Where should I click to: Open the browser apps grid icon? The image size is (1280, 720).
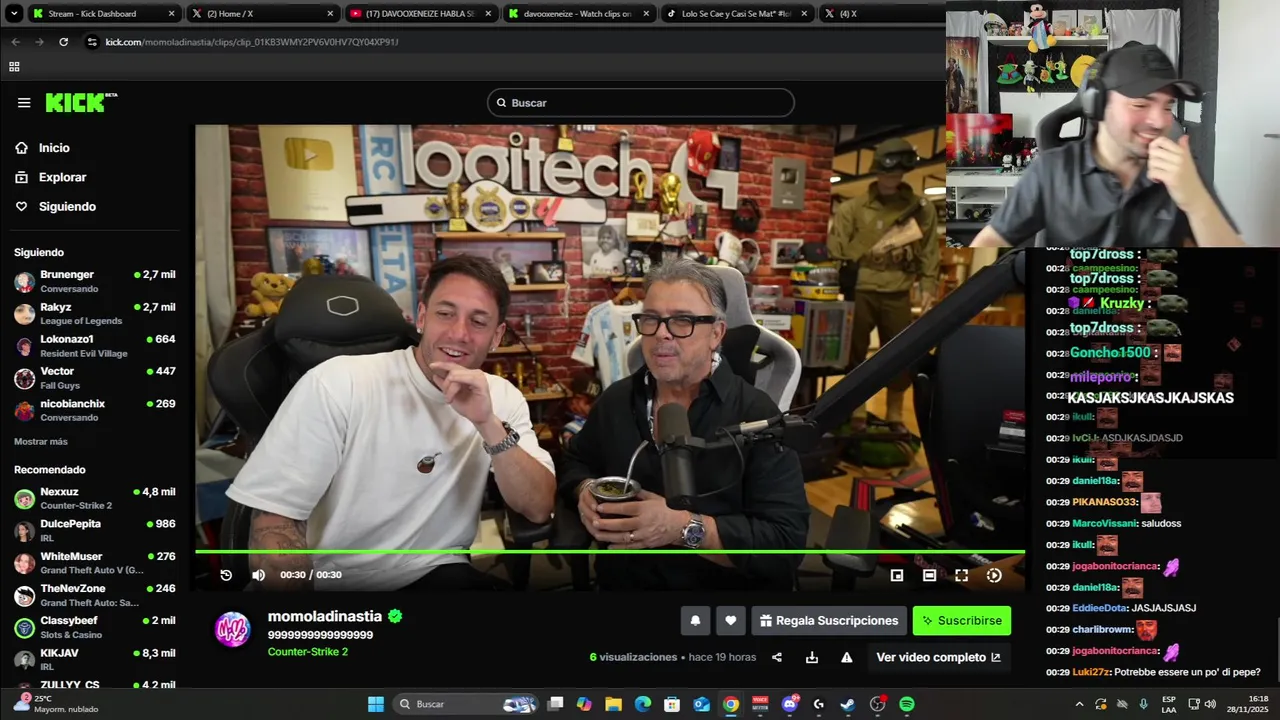coord(14,67)
